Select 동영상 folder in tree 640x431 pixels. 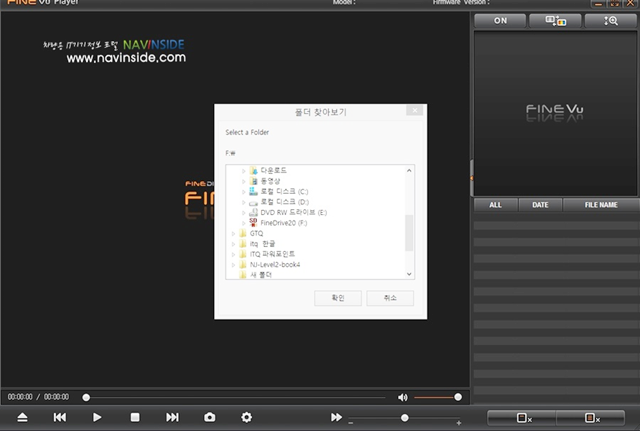coord(270,181)
